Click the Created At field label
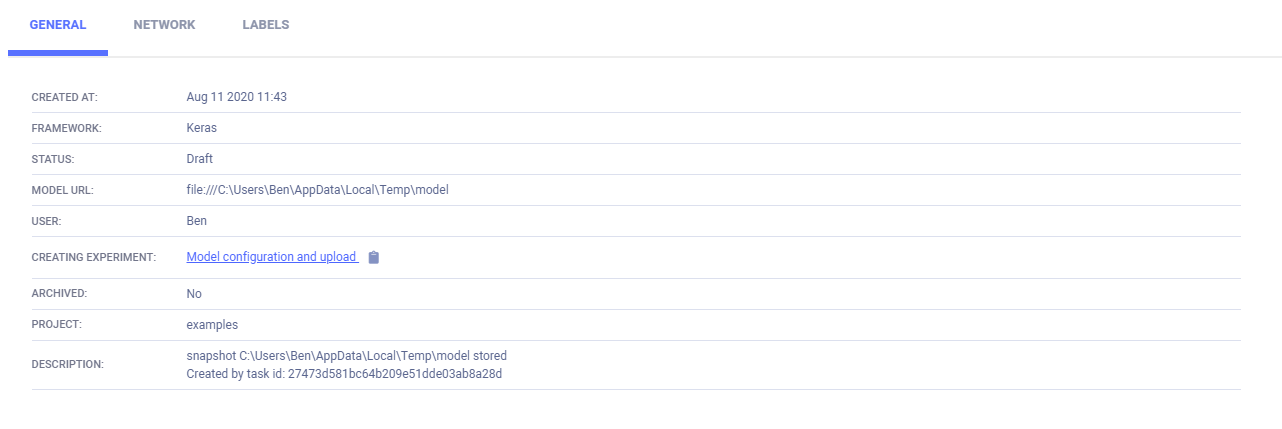Viewport: 1282px width, 429px height. click(x=65, y=98)
